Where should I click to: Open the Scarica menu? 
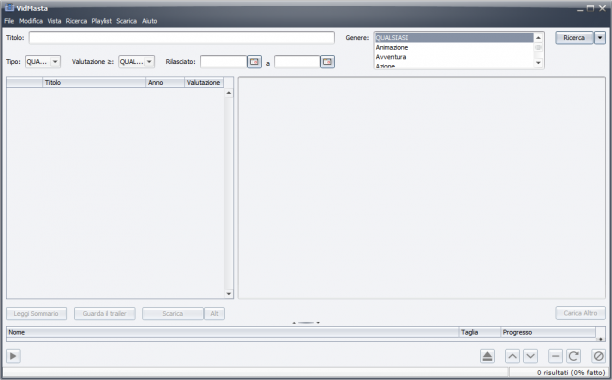(x=126, y=21)
